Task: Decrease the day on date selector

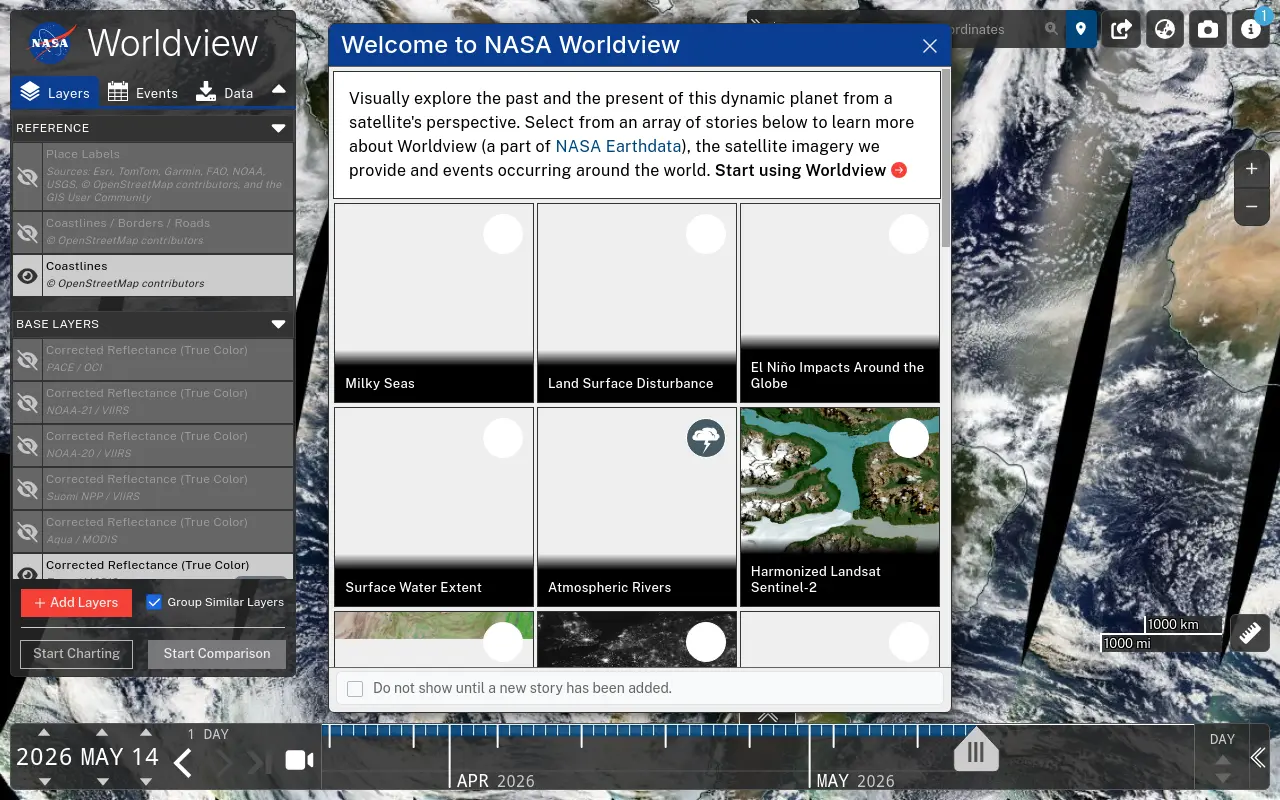Action: point(146,781)
